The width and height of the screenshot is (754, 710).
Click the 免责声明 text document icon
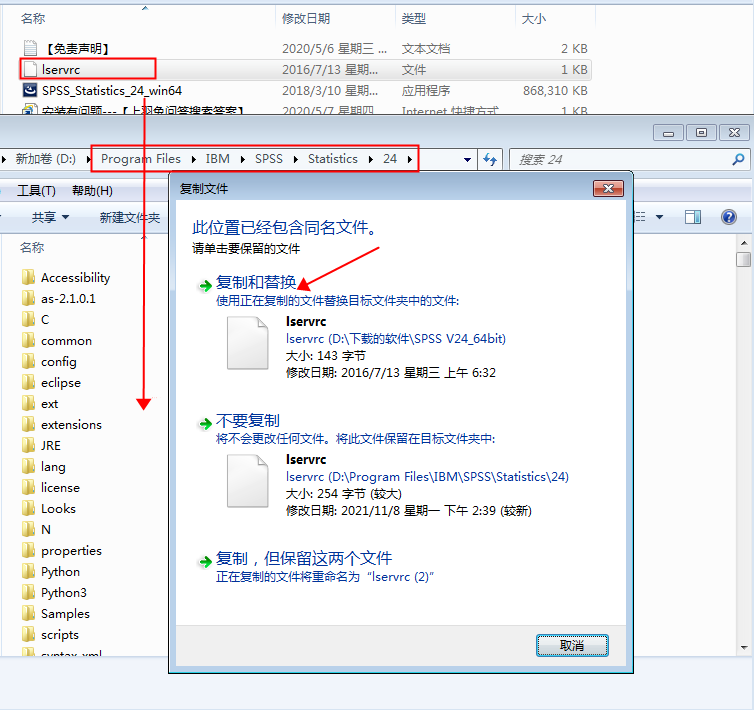(x=30, y=48)
